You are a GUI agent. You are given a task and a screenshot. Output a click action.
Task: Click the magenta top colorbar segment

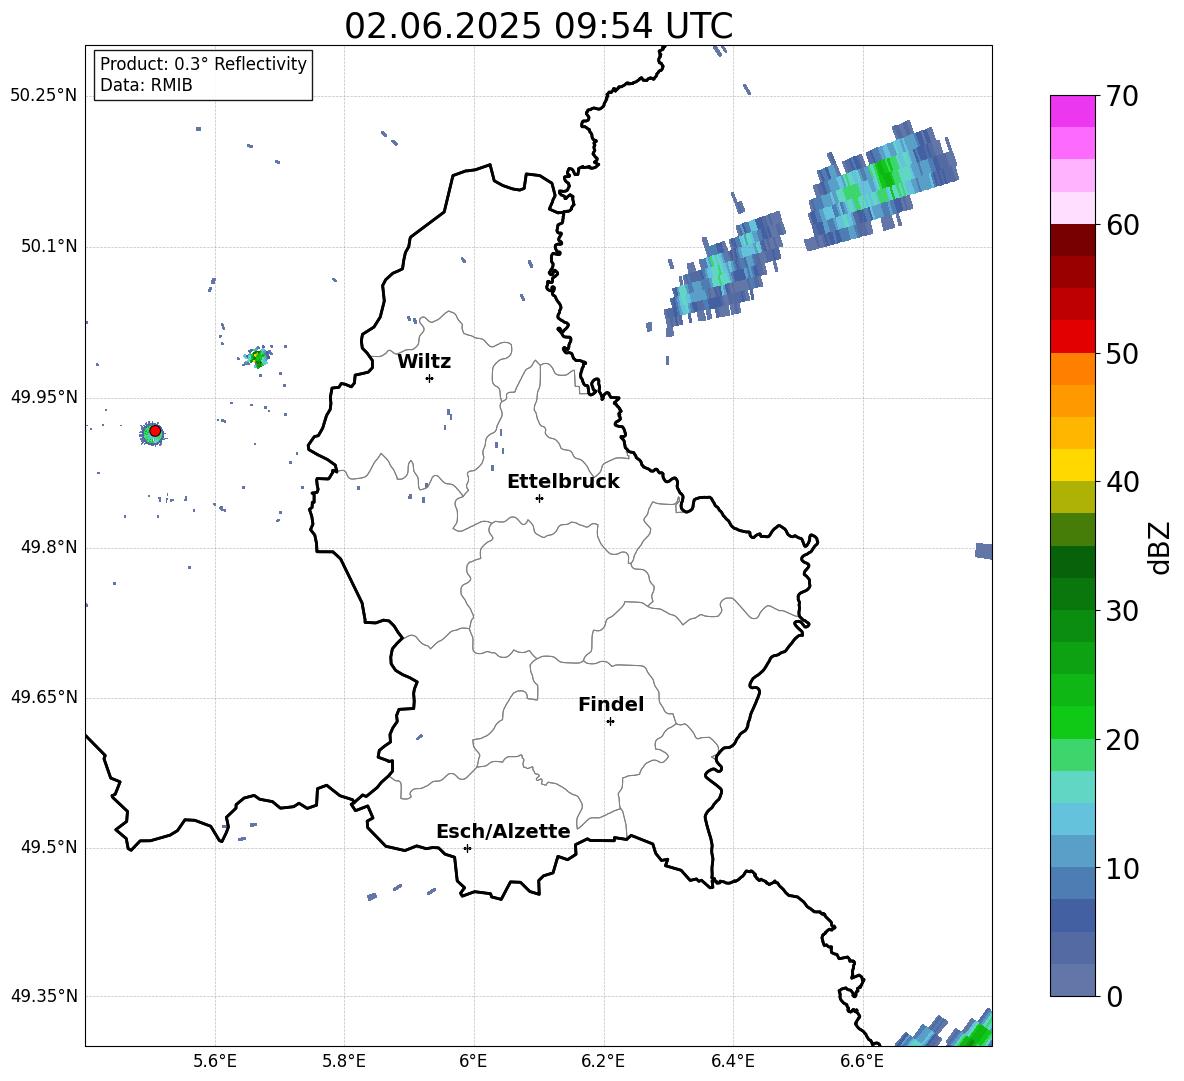coord(1072,111)
